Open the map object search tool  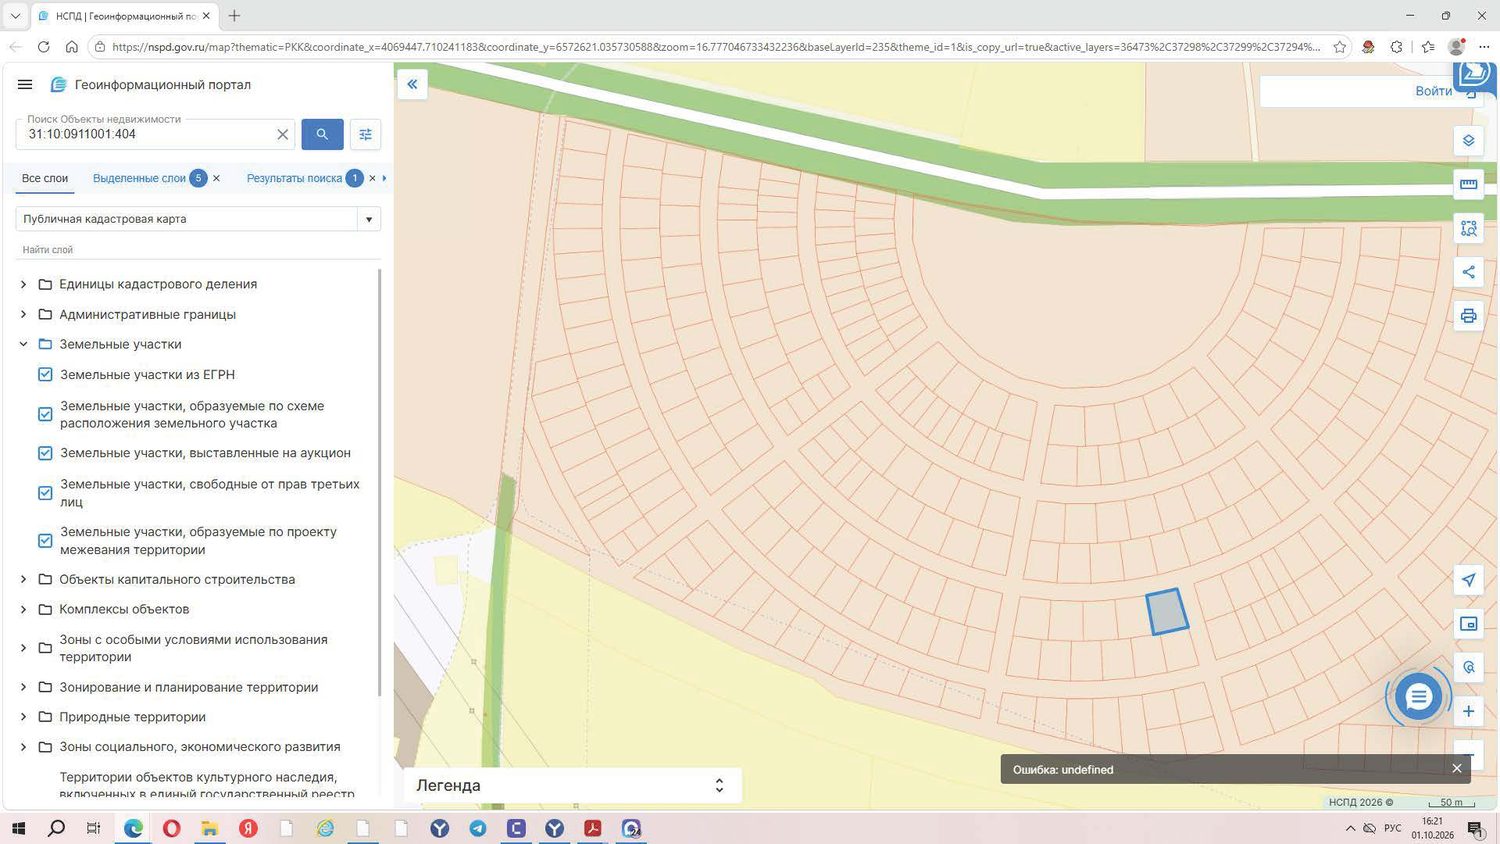[x=1468, y=667]
